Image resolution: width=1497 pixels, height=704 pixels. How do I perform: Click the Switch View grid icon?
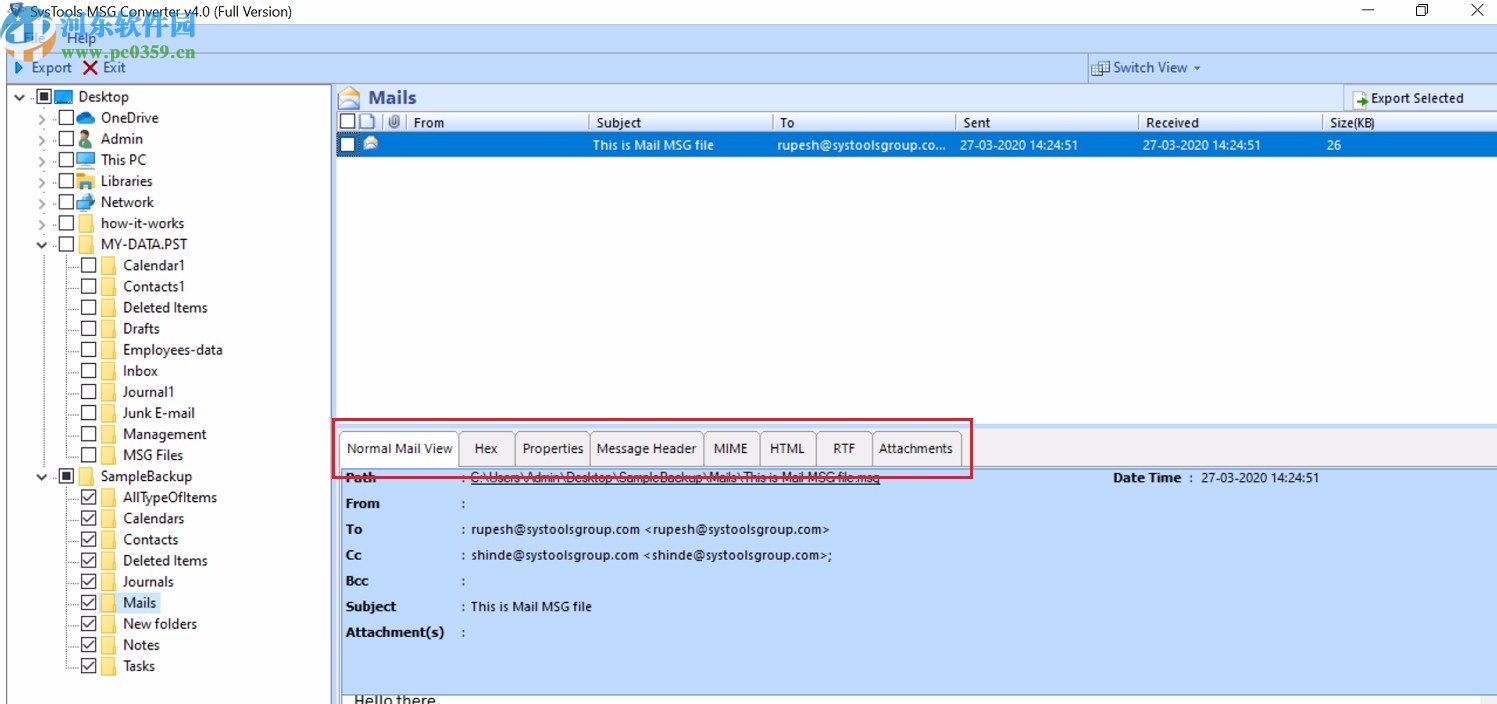pyautogui.click(x=1103, y=67)
